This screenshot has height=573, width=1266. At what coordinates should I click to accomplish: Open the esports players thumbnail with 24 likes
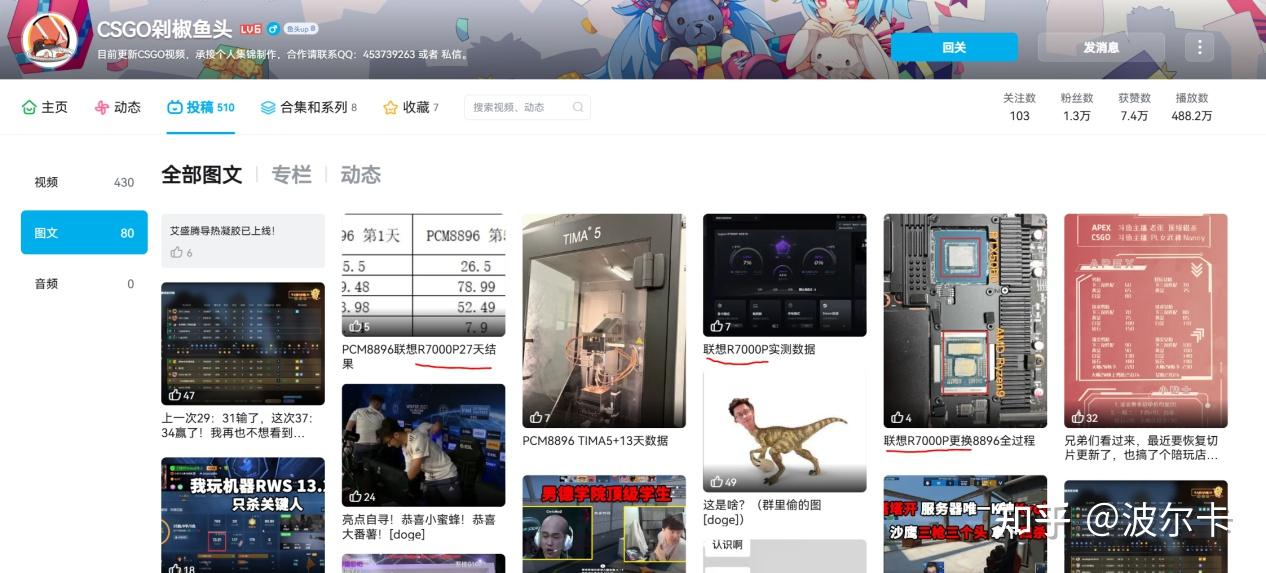[423, 446]
